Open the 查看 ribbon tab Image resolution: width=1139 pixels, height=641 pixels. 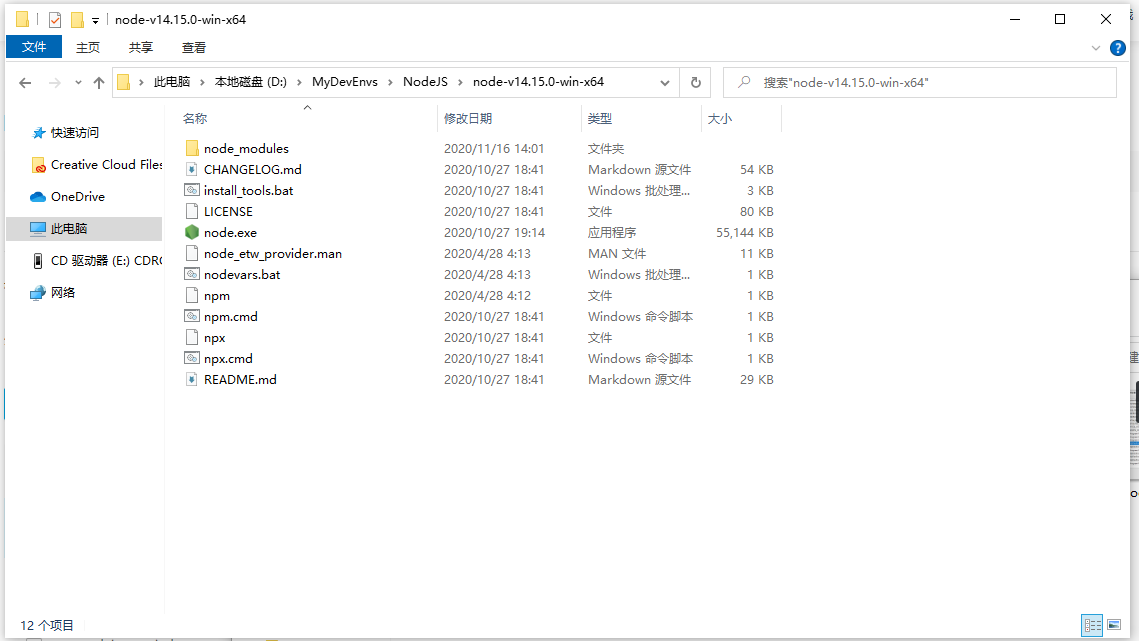point(194,47)
